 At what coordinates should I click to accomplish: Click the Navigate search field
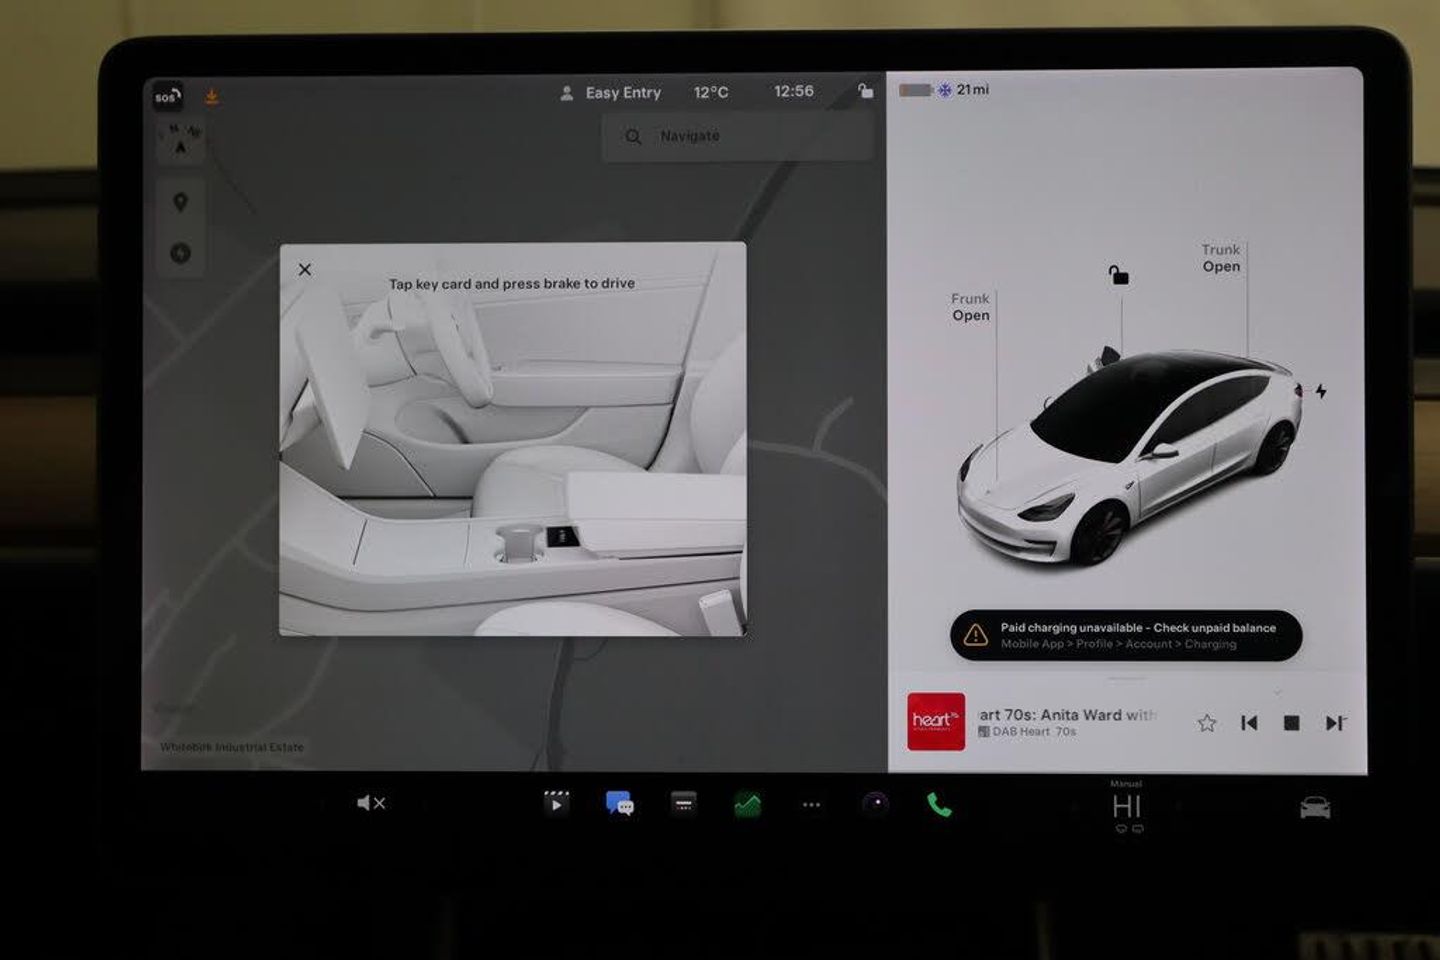(737, 136)
